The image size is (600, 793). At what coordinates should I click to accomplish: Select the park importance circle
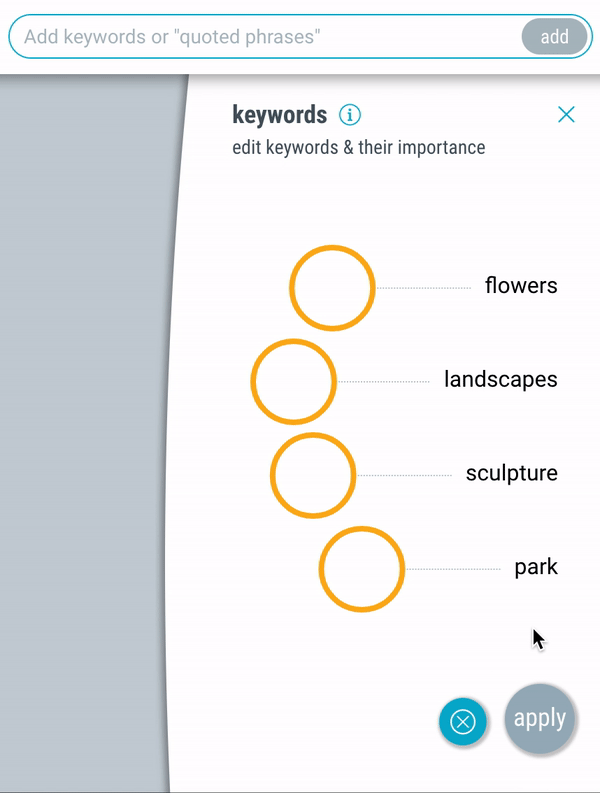coord(362,569)
